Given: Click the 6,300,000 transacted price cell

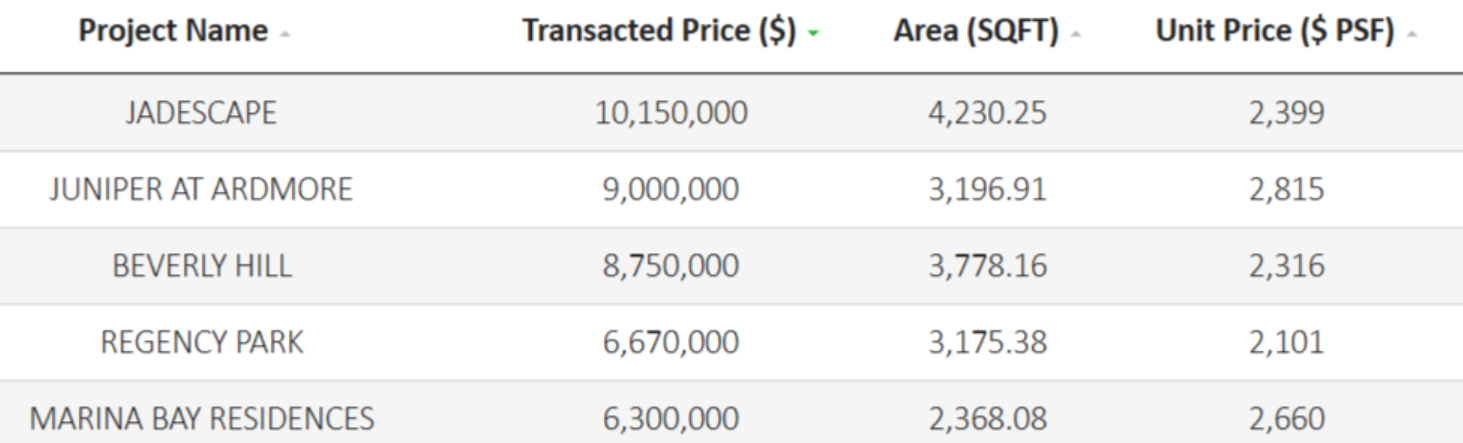Looking at the screenshot, I should (670, 418).
